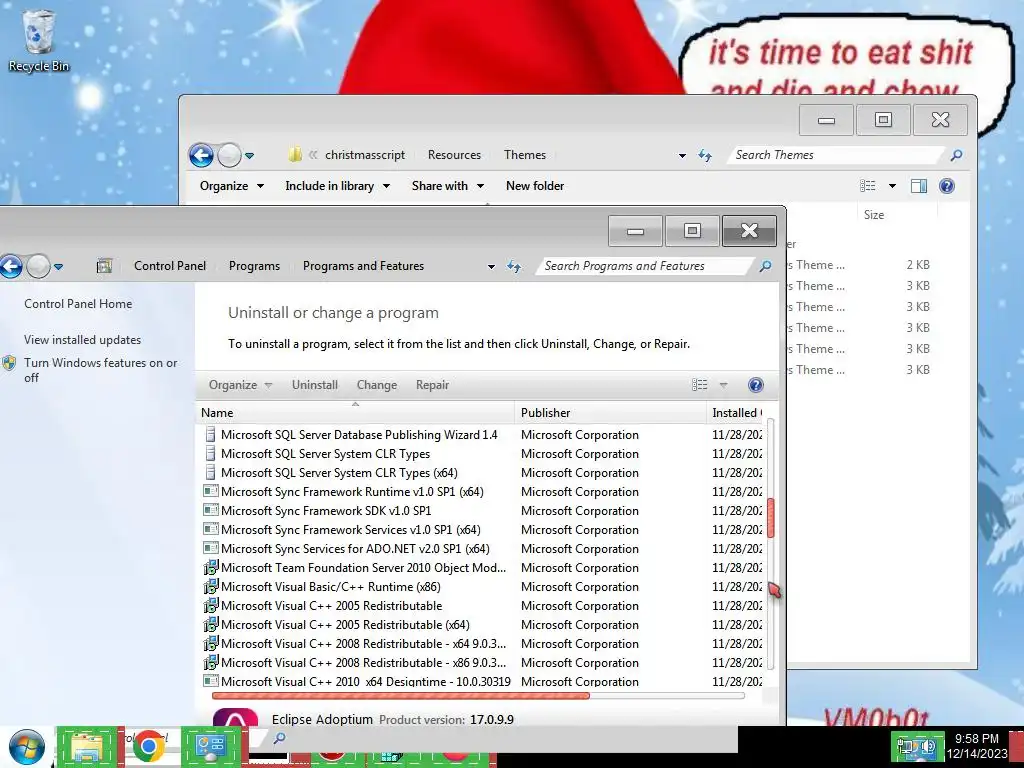Image resolution: width=1024 pixels, height=768 pixels.
Task: Open the view options arrow above the programs list
Action: click(724, 385)
